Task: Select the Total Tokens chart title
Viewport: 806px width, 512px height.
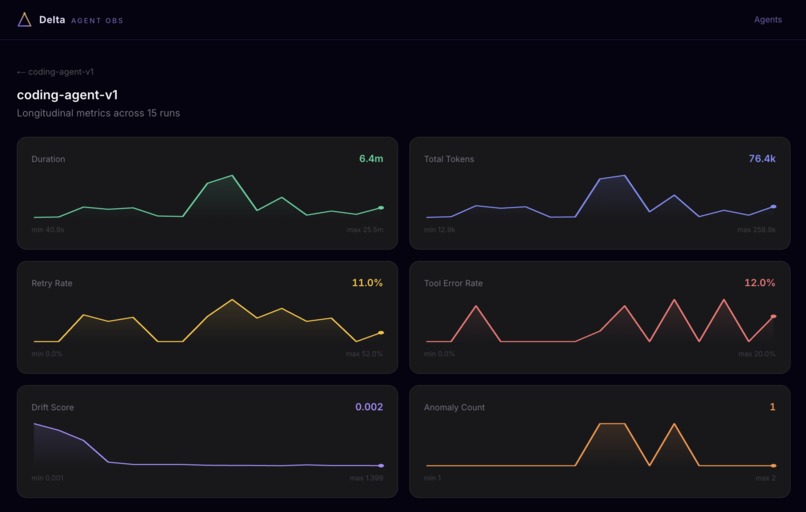Action: pyautogui.click(x=449, y=159)
